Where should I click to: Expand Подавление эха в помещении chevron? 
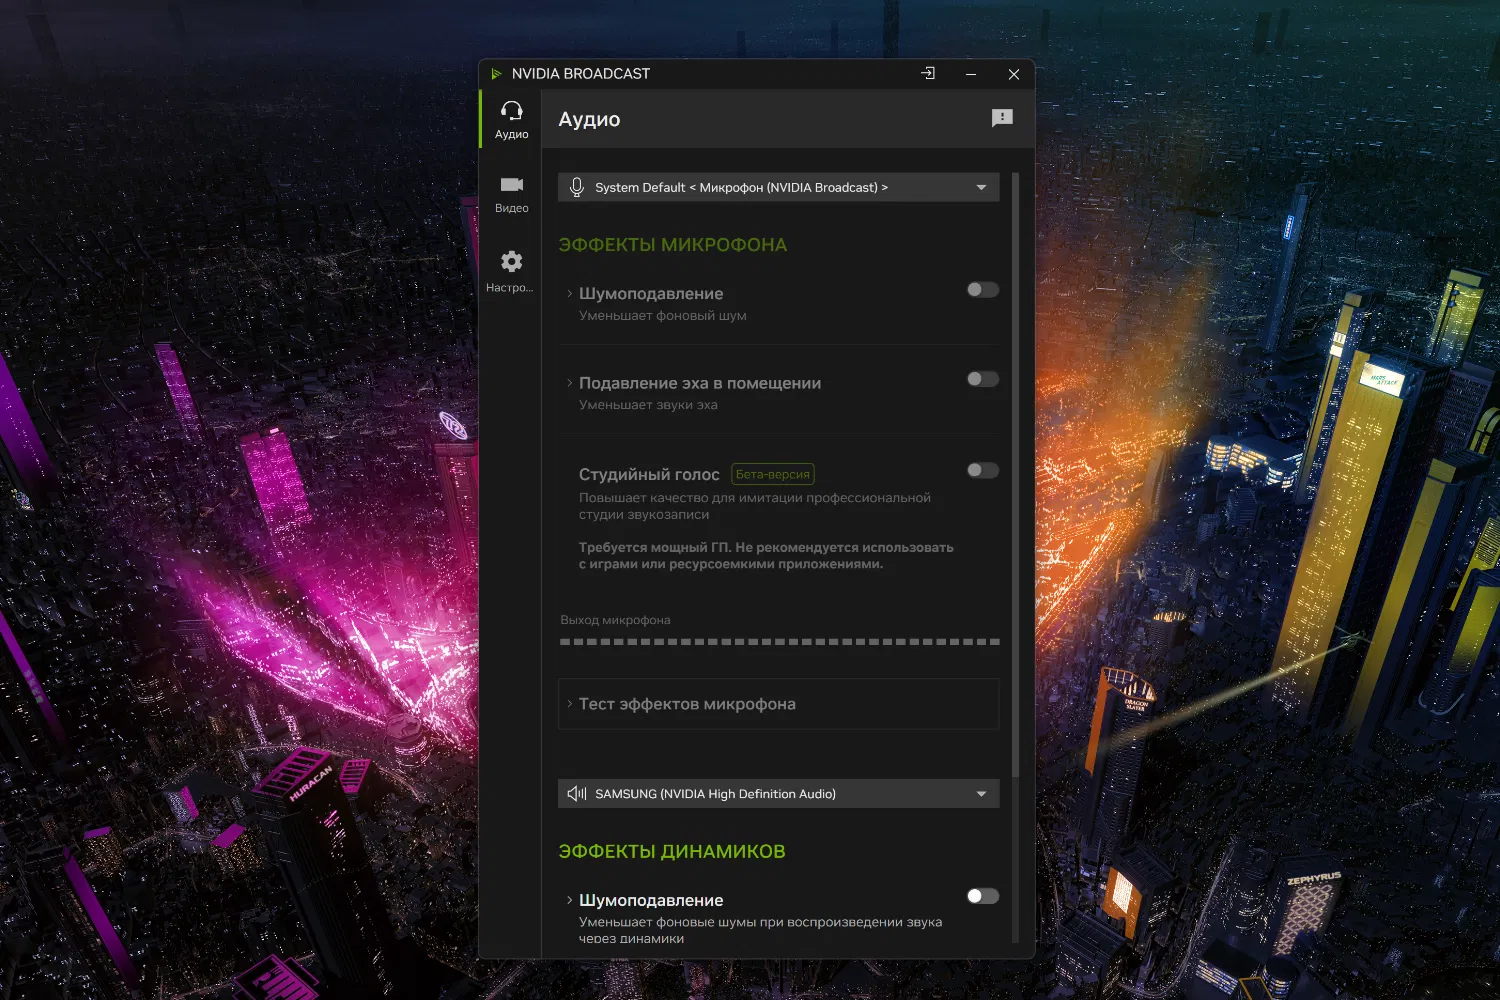pyautogui.click(x=570, y=383)
